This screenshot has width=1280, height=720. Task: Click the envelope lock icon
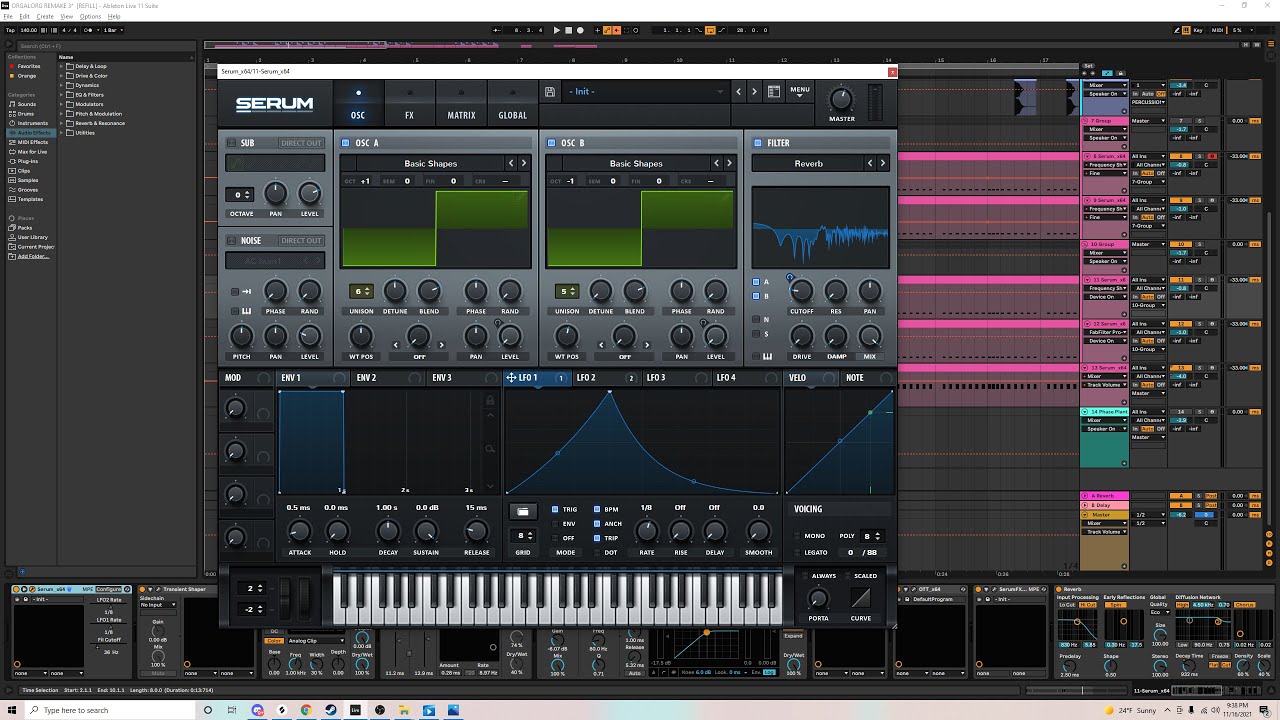[x=490, y=401]
